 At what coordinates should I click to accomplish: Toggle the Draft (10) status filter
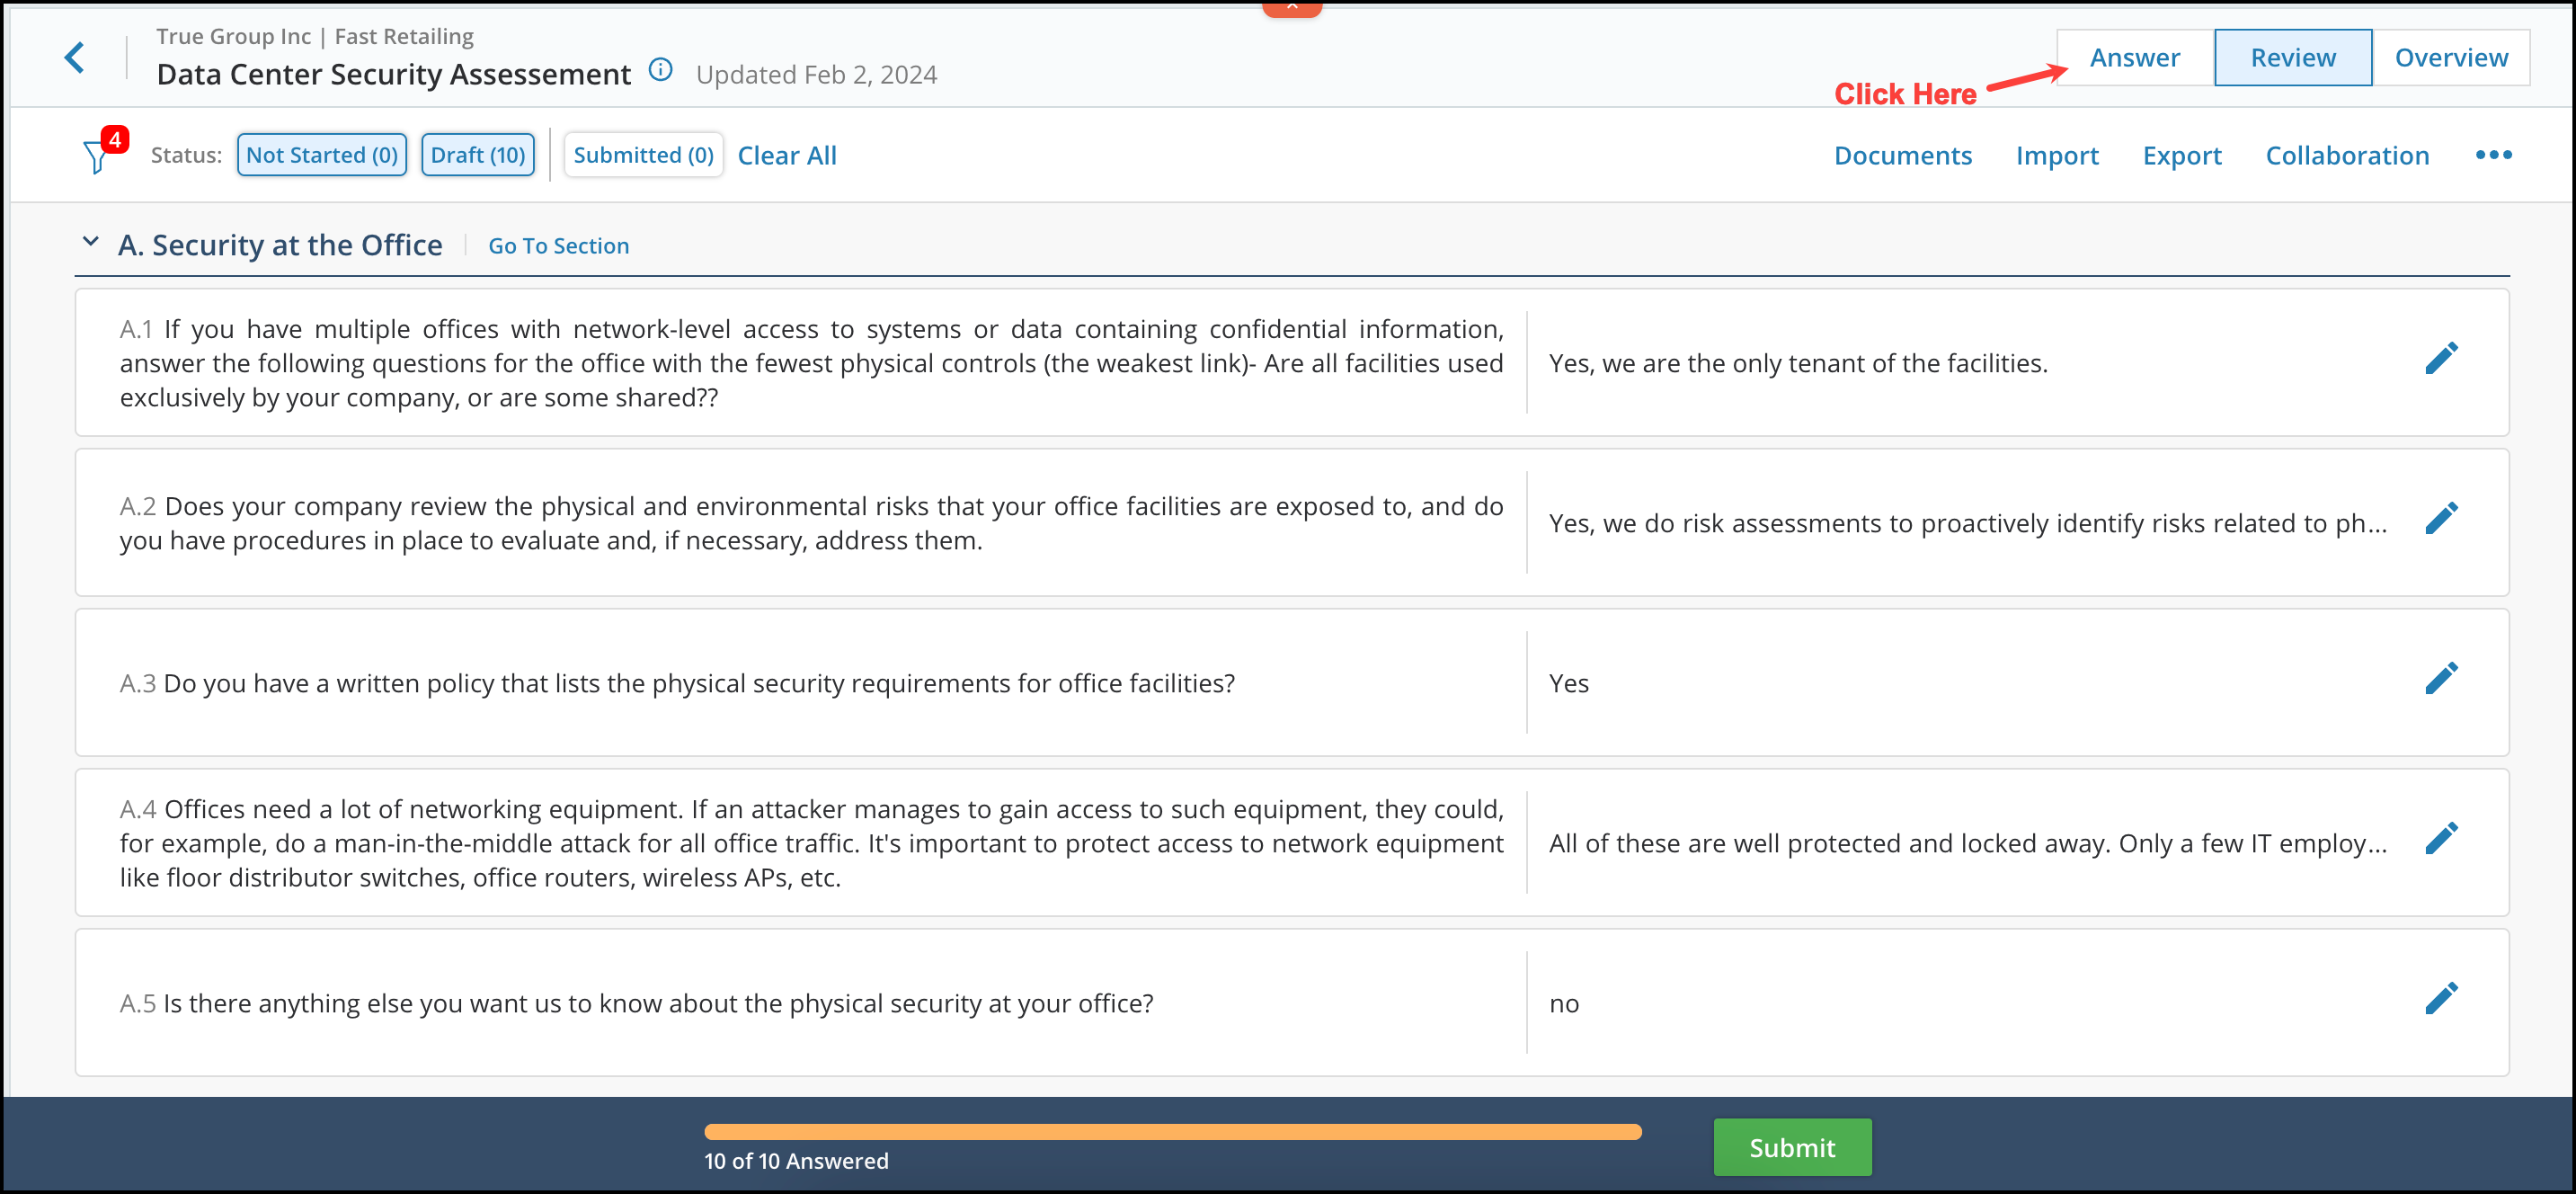[x=478, y=155]
